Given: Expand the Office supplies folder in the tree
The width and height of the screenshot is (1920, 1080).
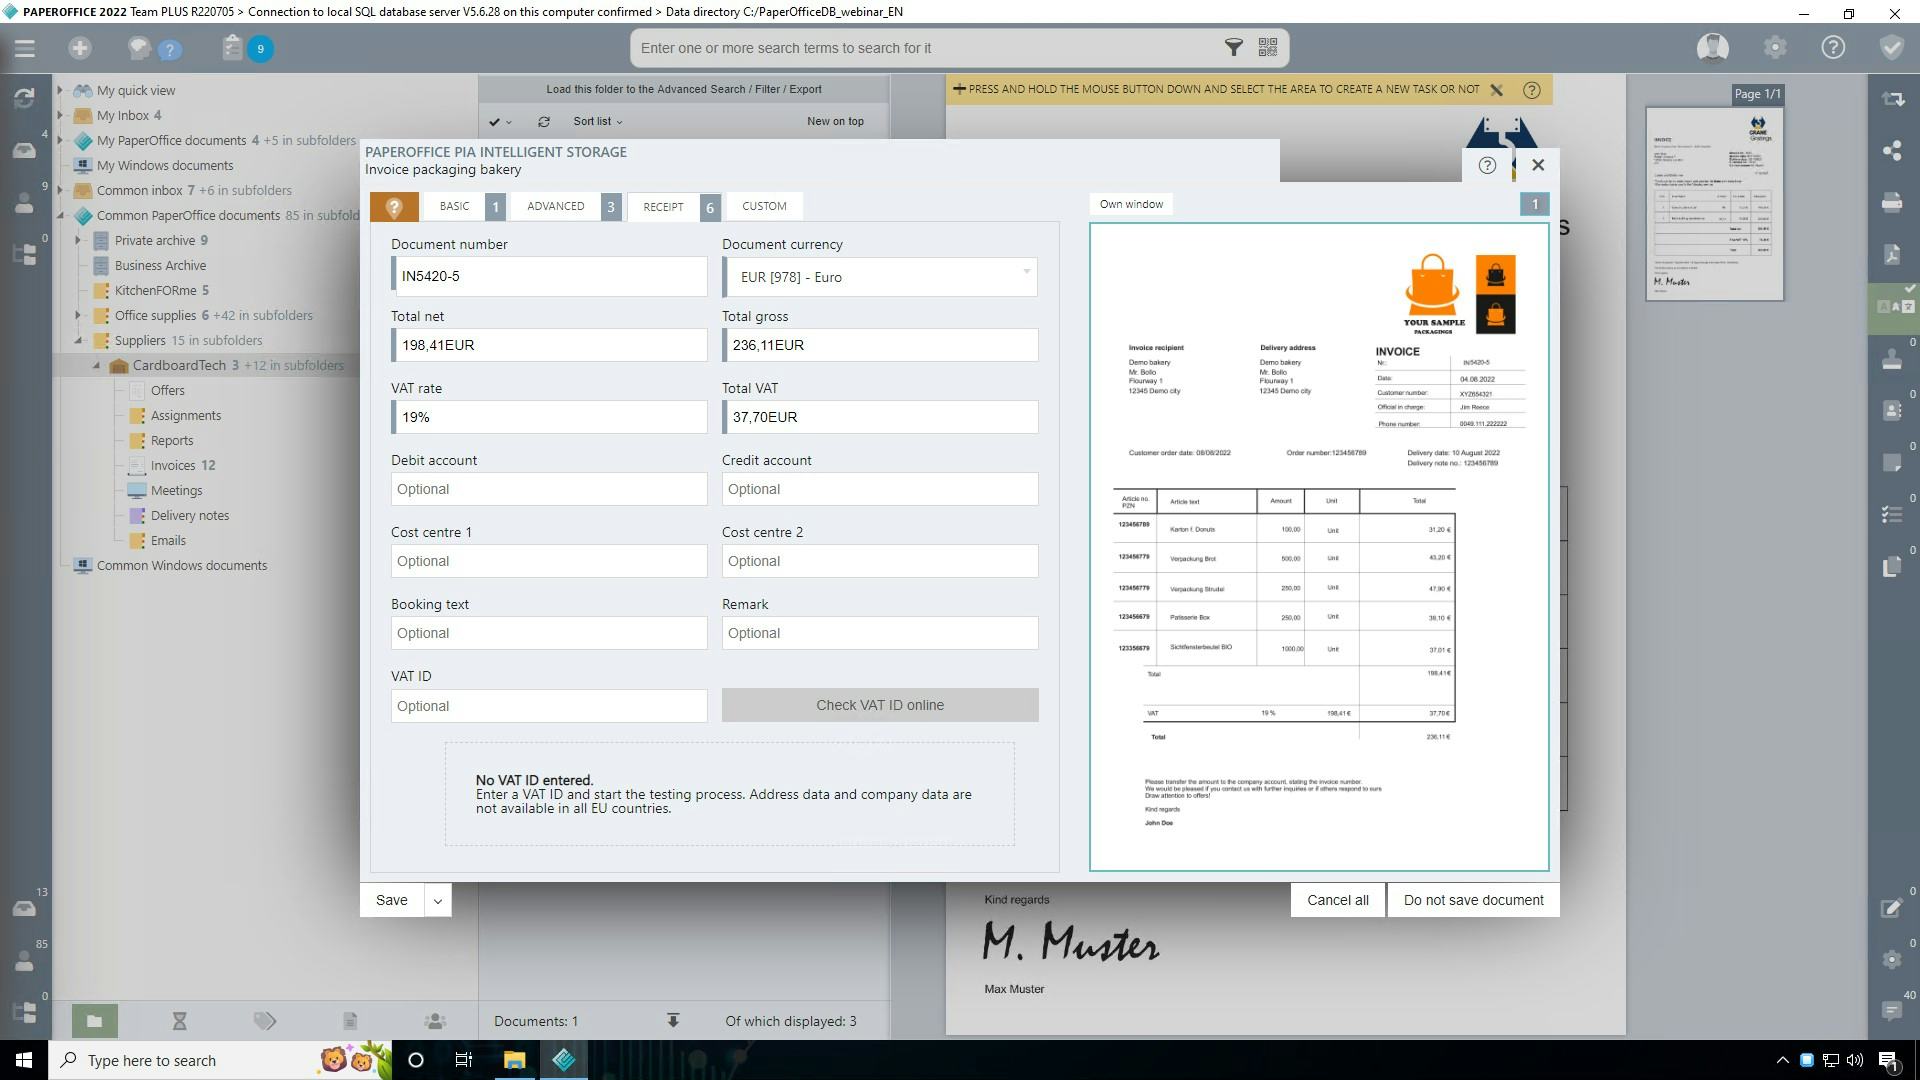Looking at the screenshot, I should click(x=78, y=315).
